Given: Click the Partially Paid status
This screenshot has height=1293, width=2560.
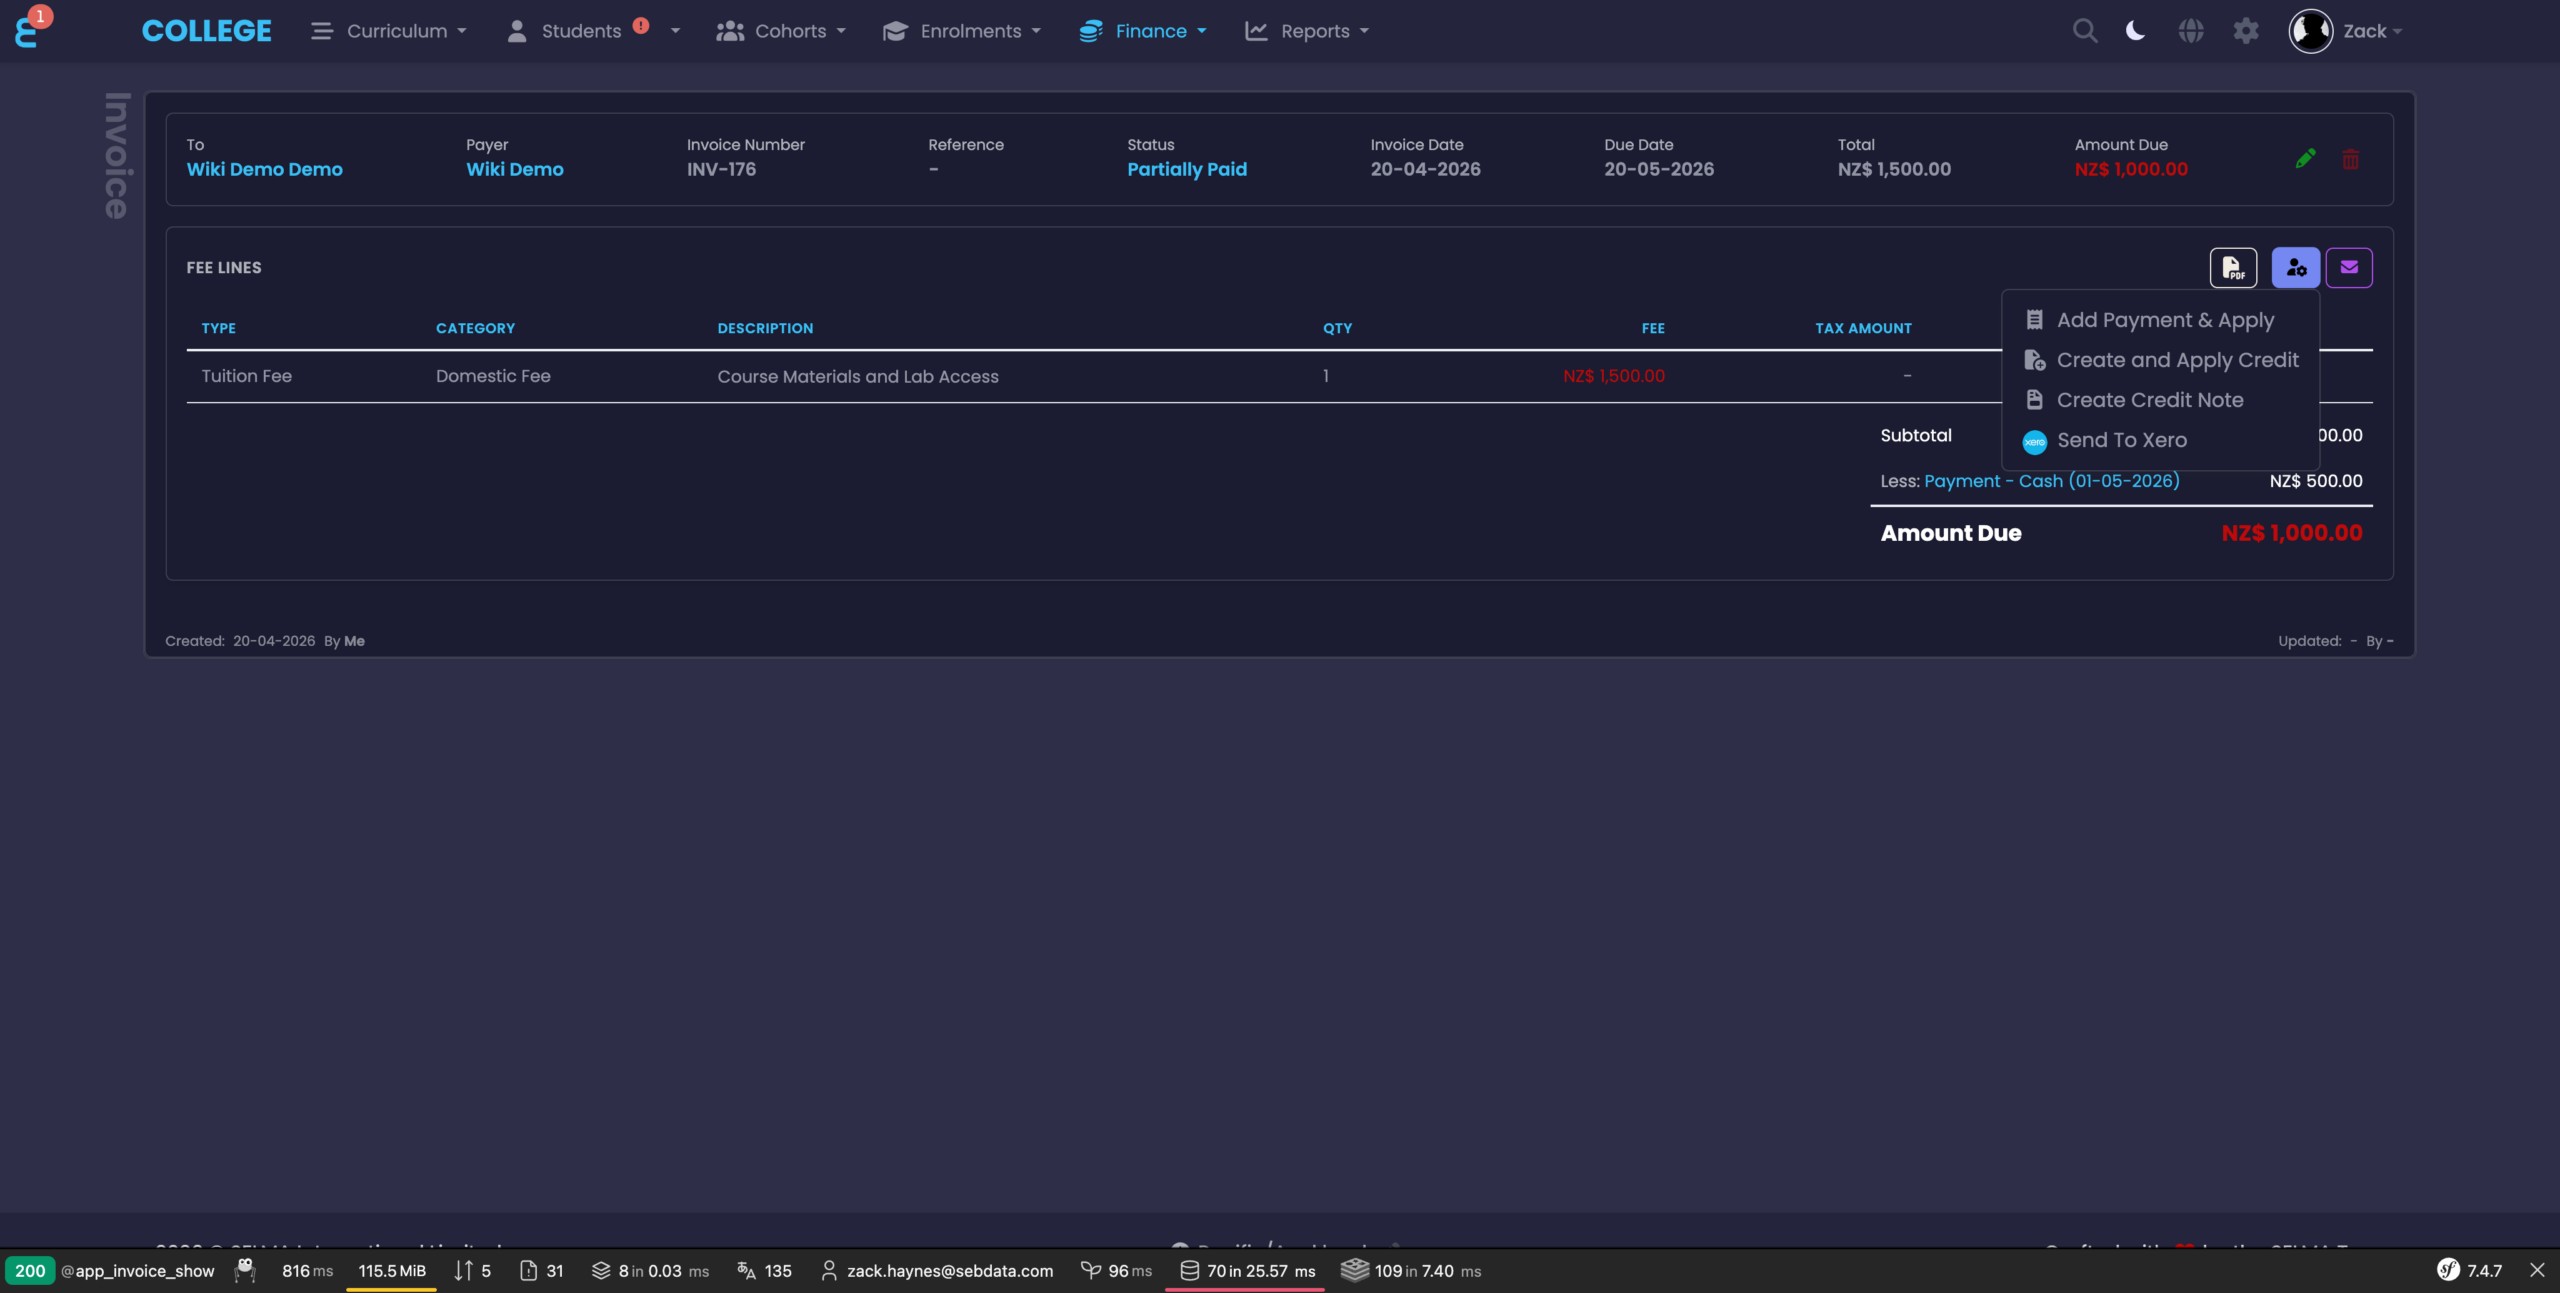Looking at the screenshot, I should (x=1187, y=169).
